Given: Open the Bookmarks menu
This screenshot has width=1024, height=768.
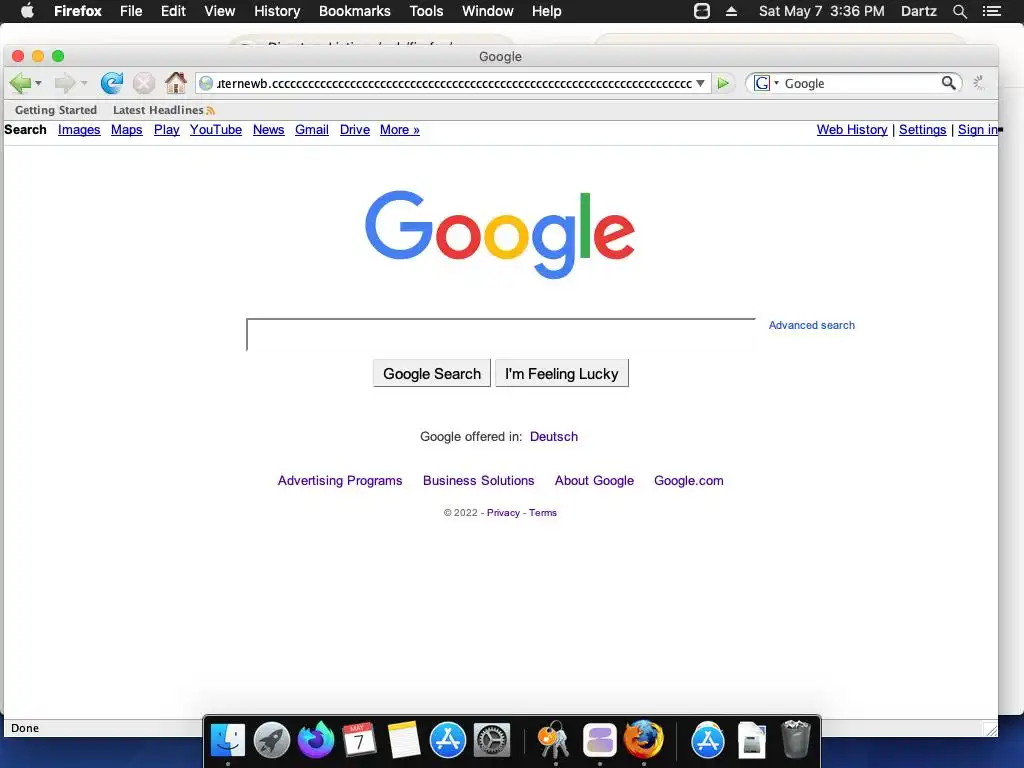Looking at the screenshot, I should coord(355,11).
